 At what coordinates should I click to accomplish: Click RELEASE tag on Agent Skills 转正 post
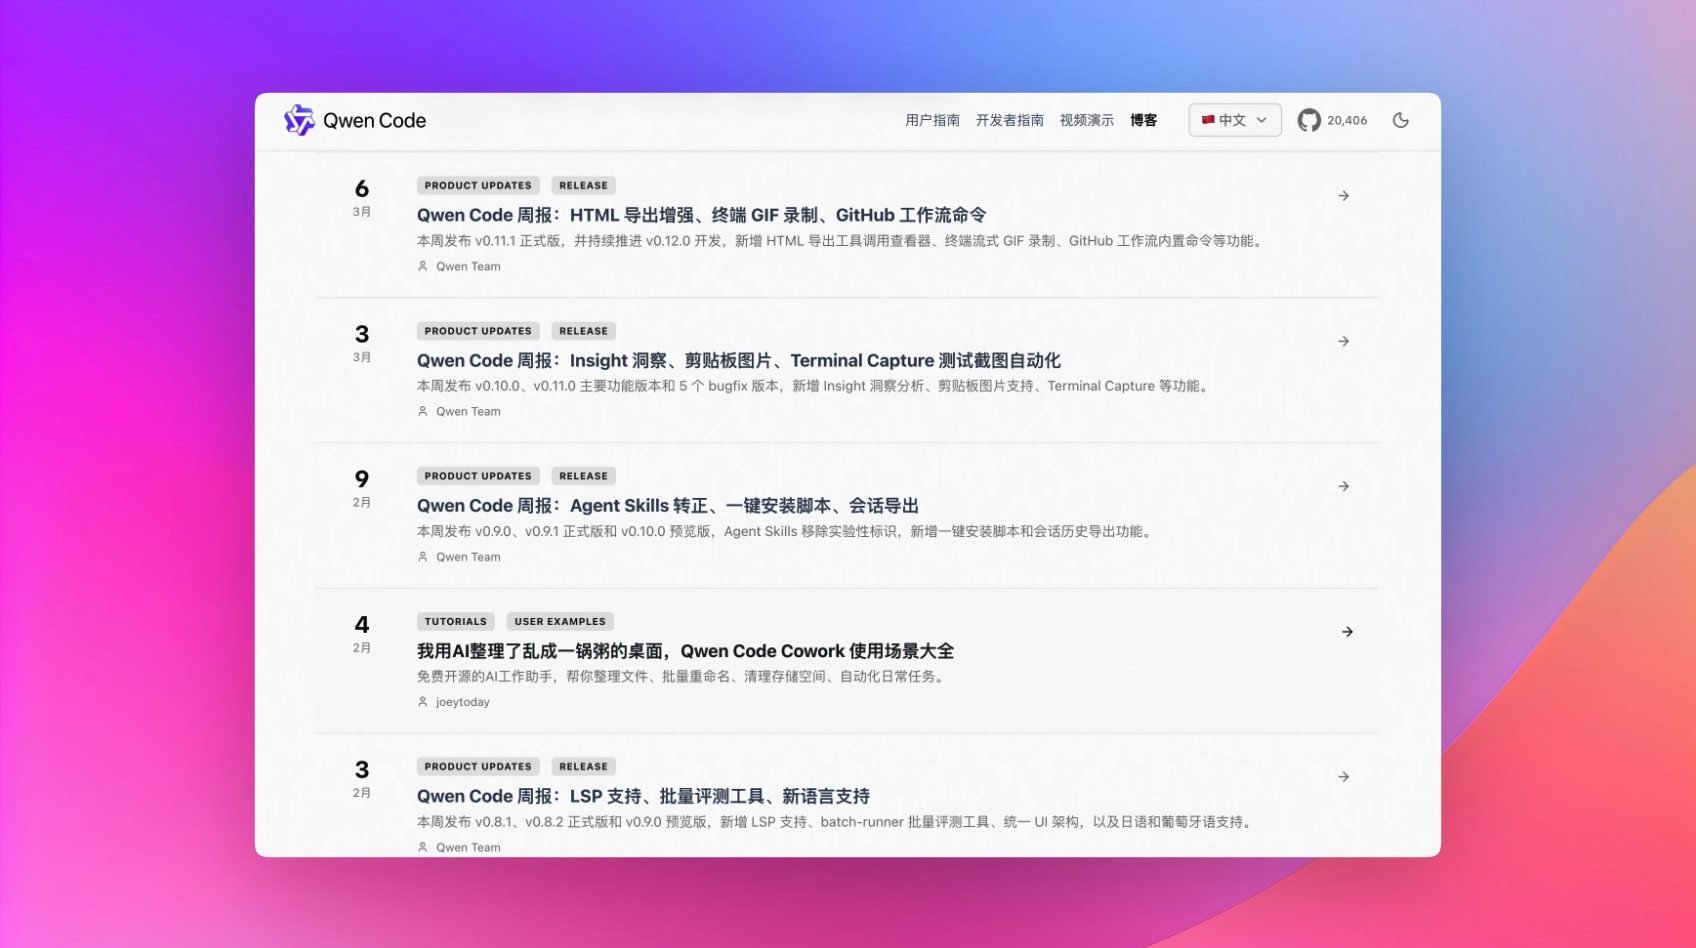point(584,476)
